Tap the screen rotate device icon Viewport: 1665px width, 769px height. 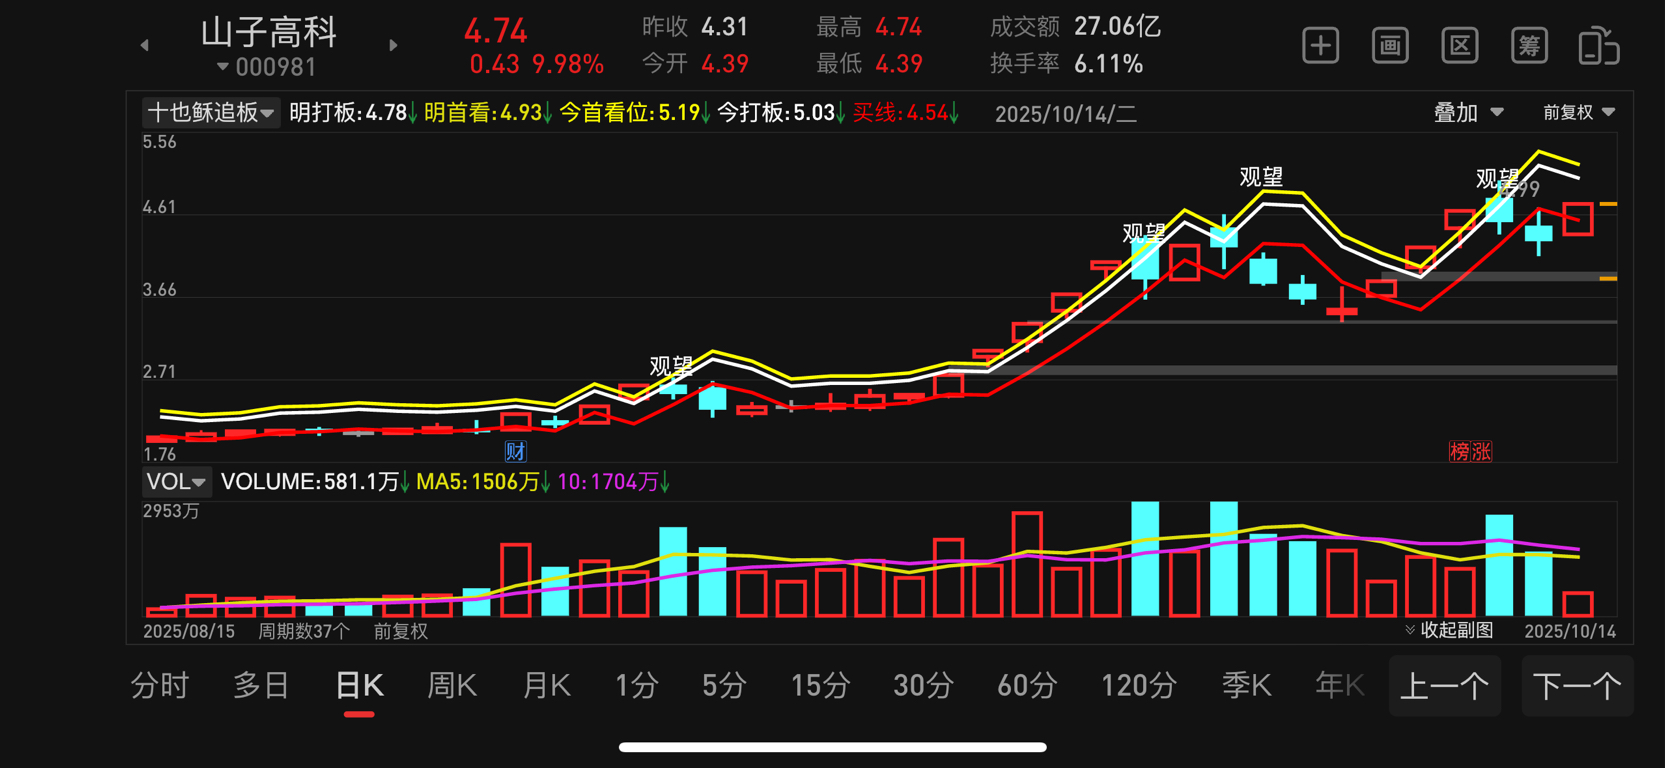point(1599,46)
